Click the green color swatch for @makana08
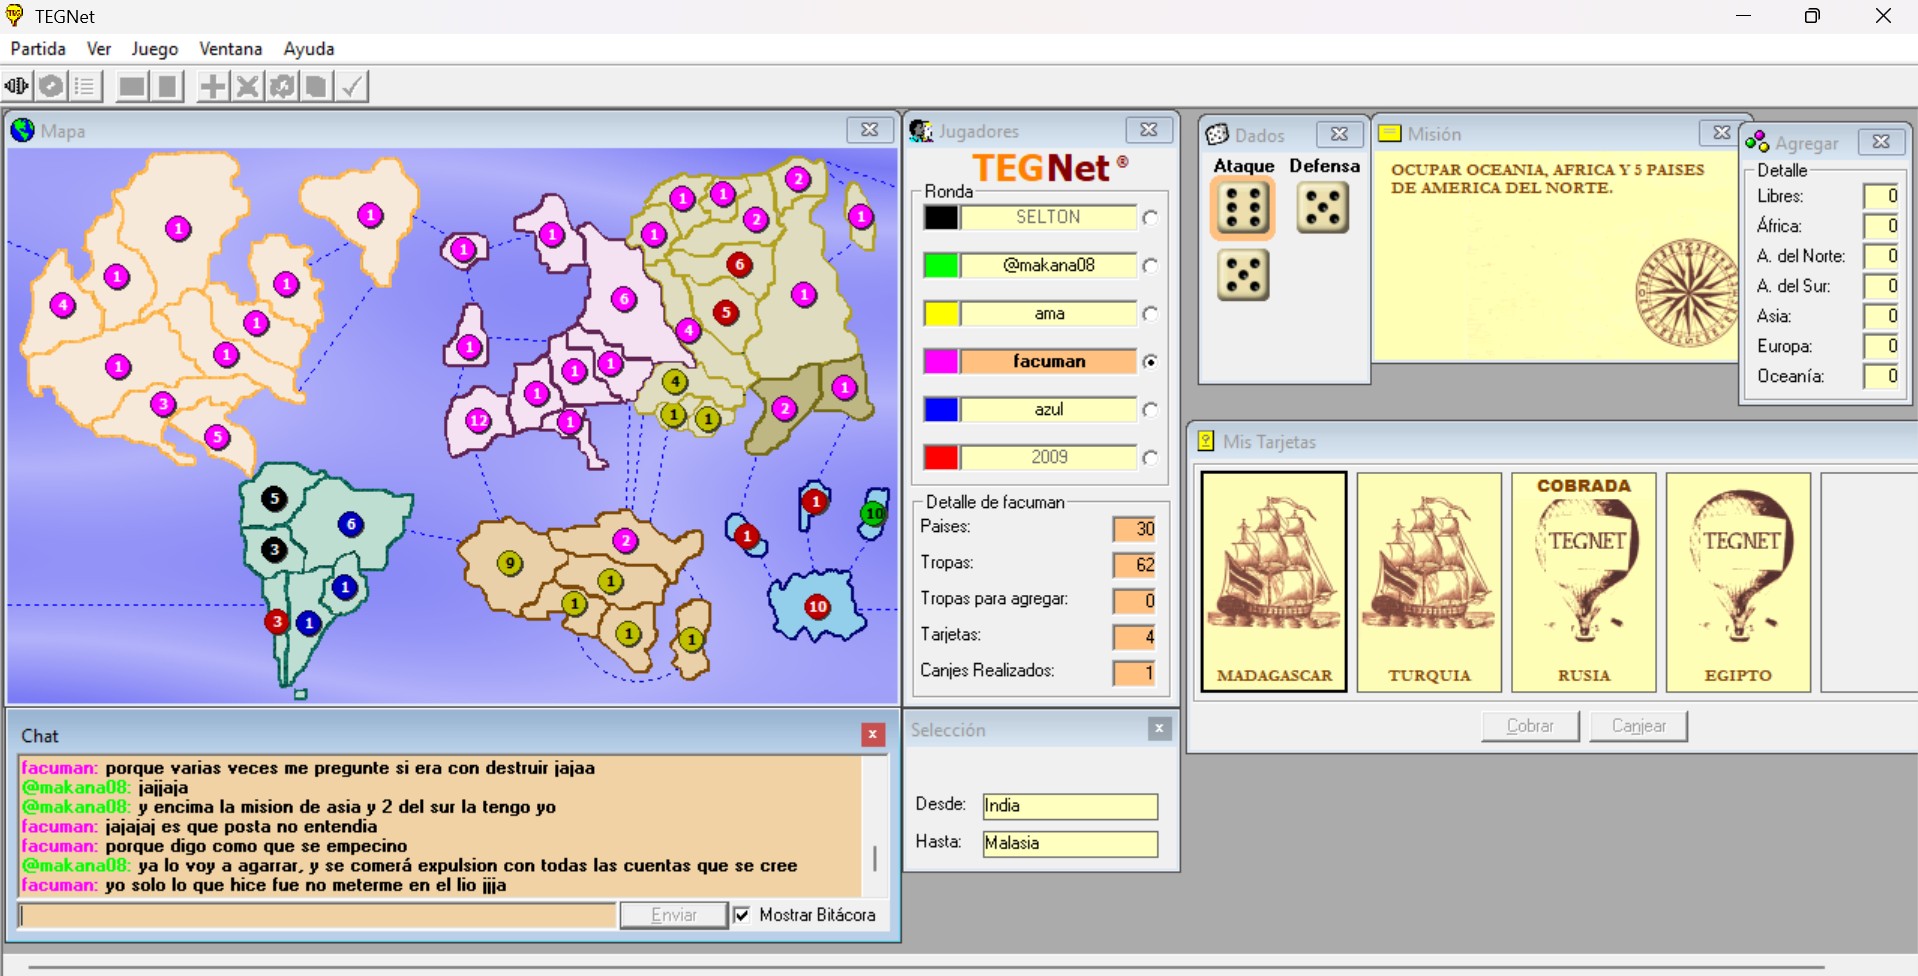Image resolution: width=1918 pixels, height=976 pixels. point(941,265)
